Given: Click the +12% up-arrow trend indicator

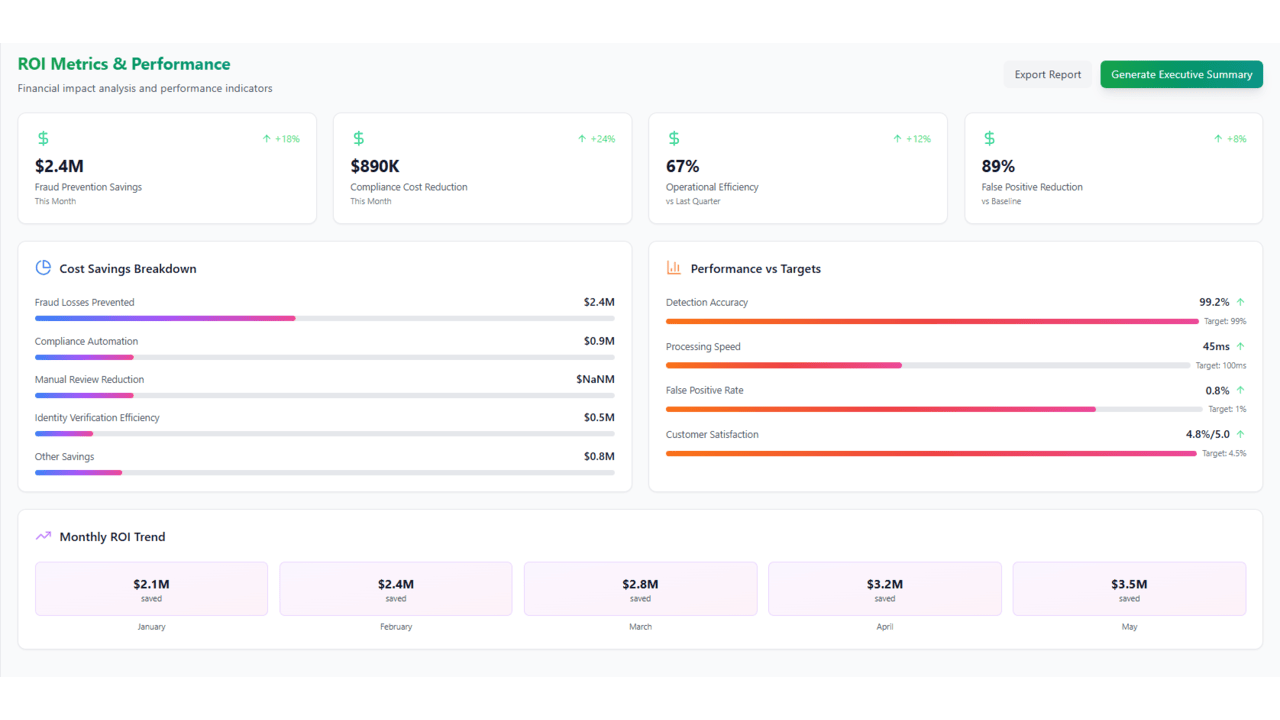Looking at the screenshot, I should click(x=912, y=139).
